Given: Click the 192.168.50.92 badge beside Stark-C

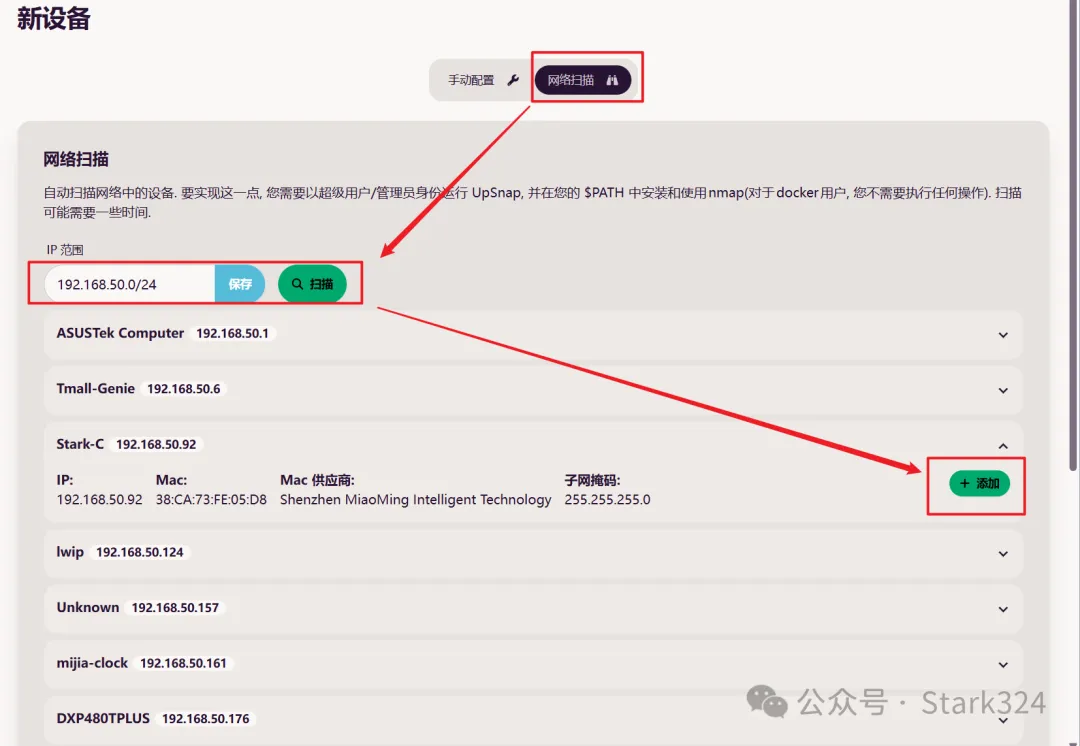Looking at the screenshot, I should (x=156, y=444).
